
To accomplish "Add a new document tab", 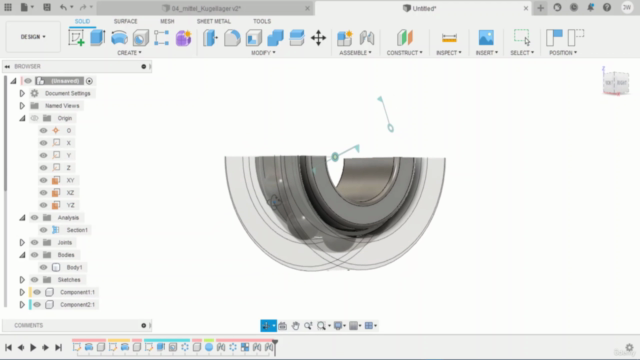I will [x=540, y=8].
